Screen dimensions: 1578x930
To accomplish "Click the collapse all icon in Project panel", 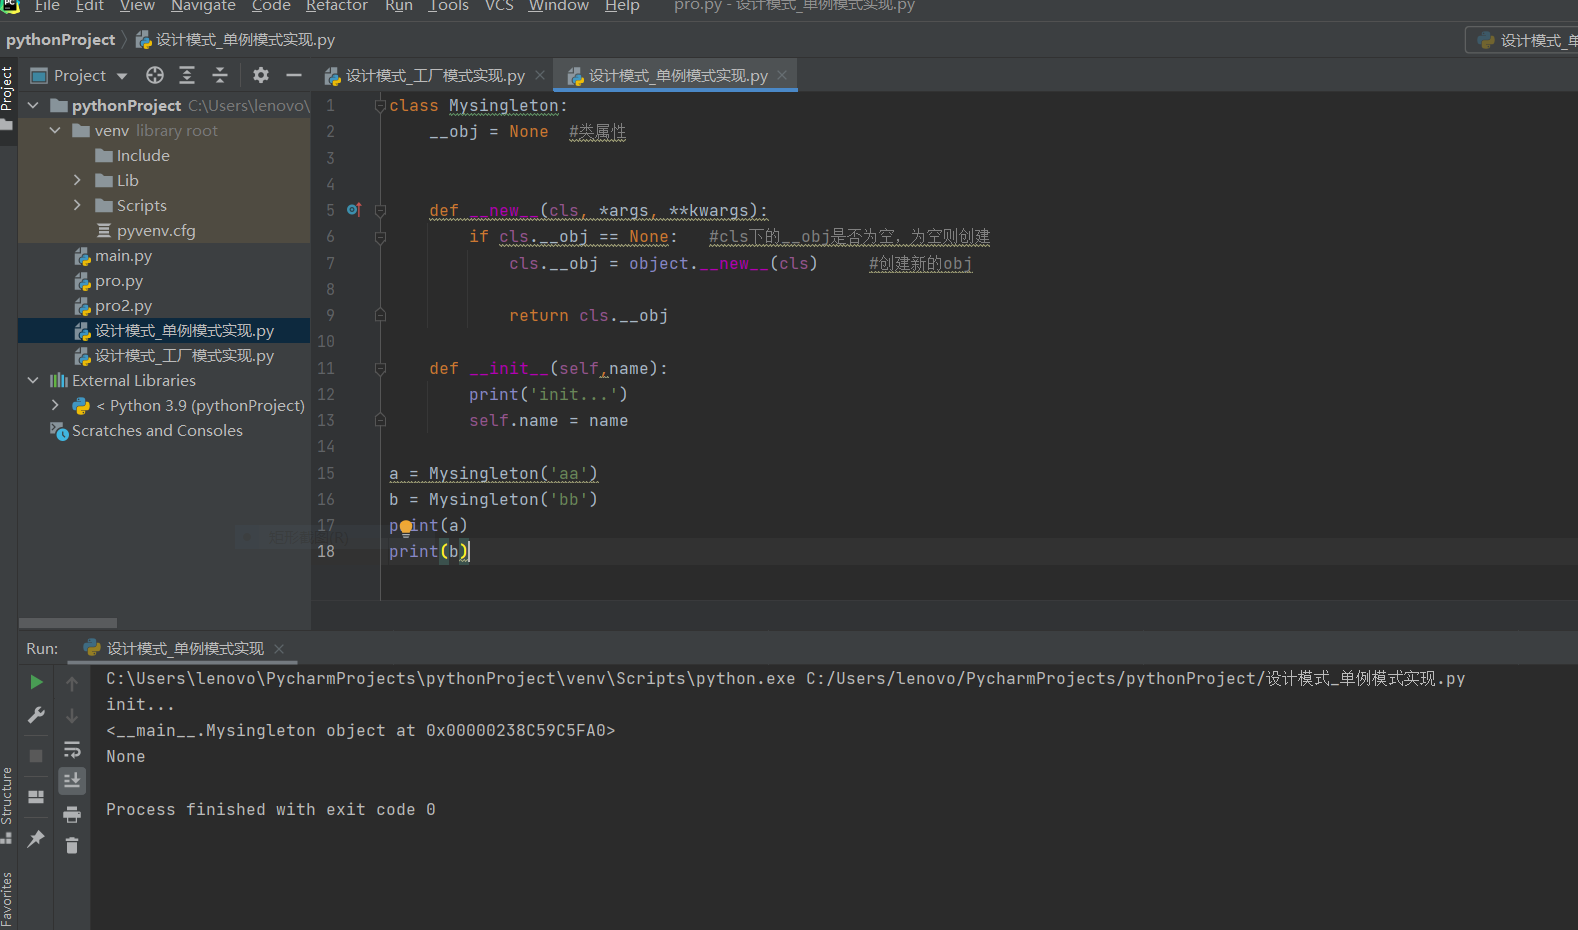I will click(220, 75).
